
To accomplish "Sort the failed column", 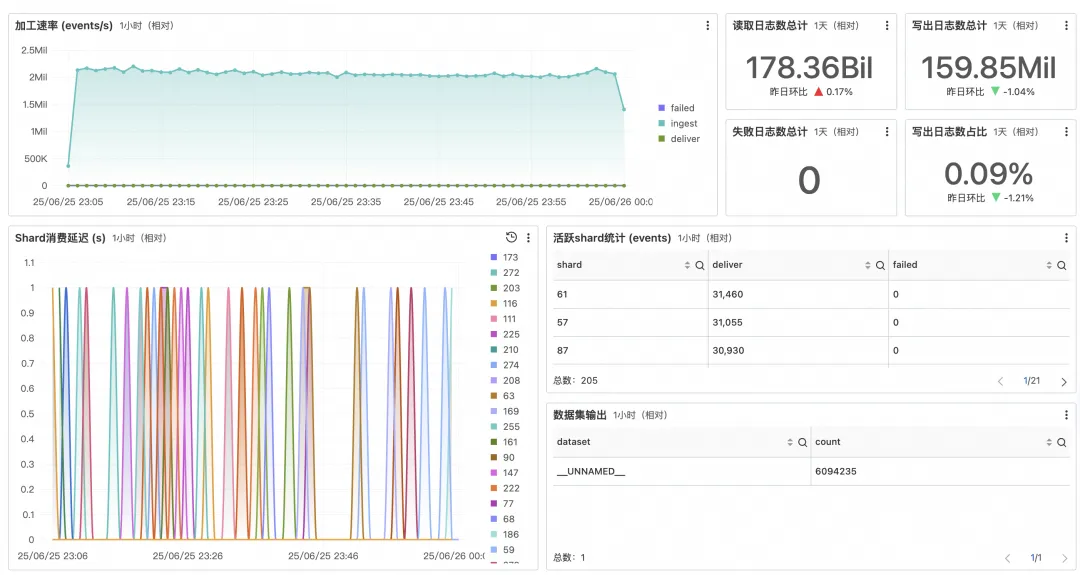I will click(x=1049, y=265).
